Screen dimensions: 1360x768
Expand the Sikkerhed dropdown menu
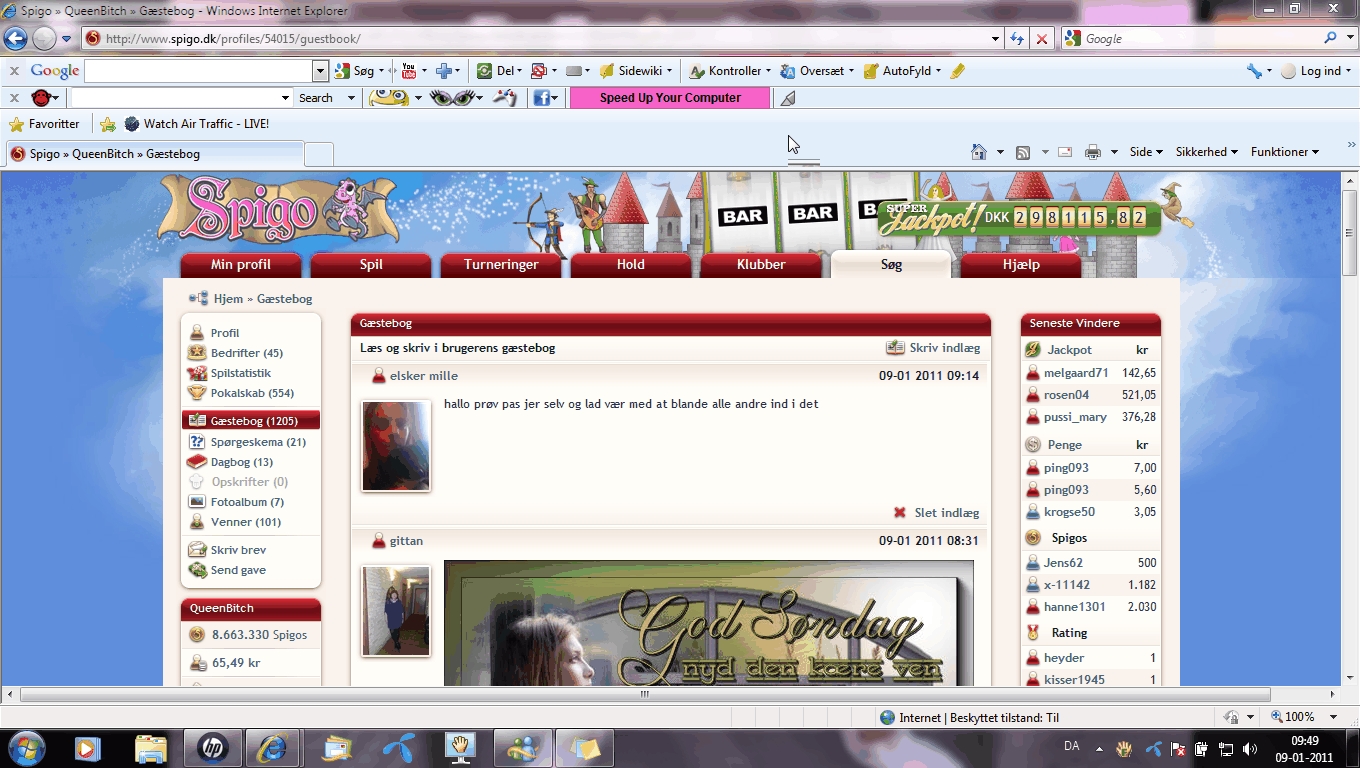1206,152
